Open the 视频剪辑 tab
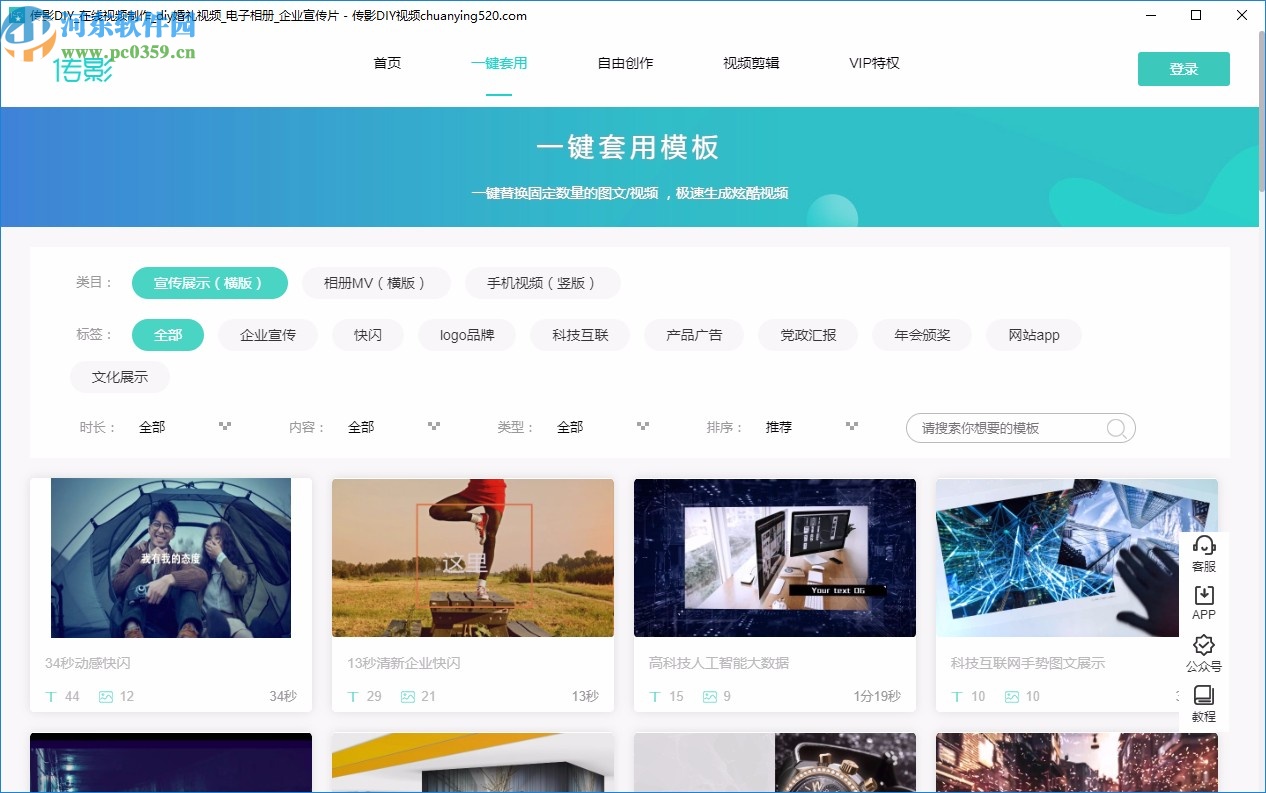 tap(751, 63)
